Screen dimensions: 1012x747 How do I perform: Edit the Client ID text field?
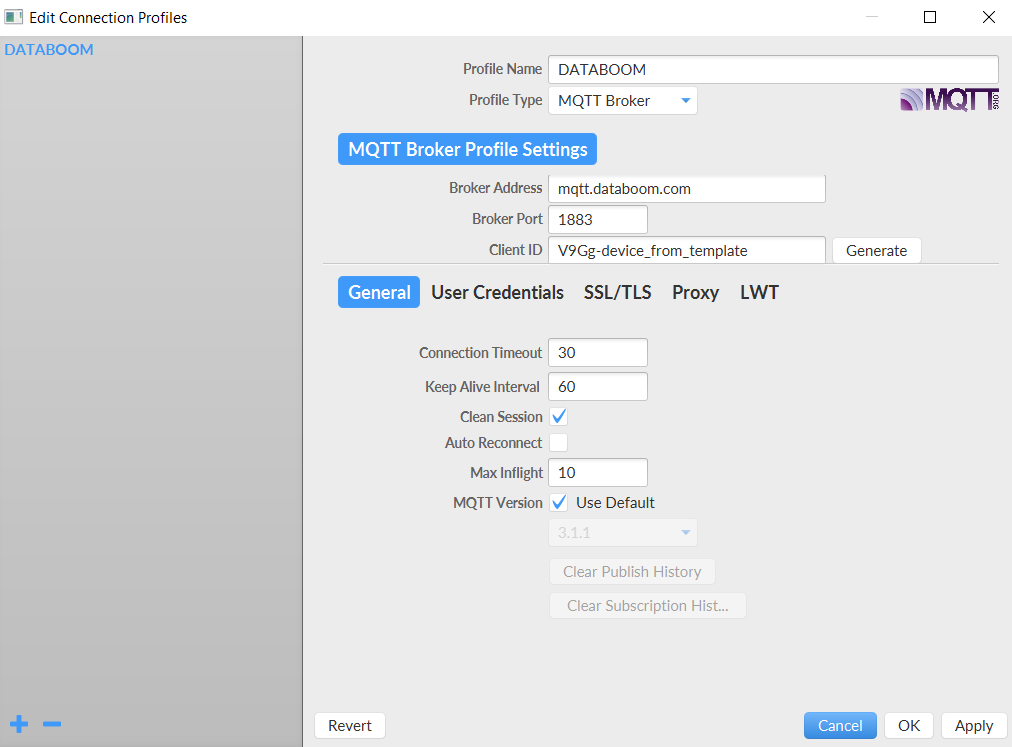coord(687,251)
